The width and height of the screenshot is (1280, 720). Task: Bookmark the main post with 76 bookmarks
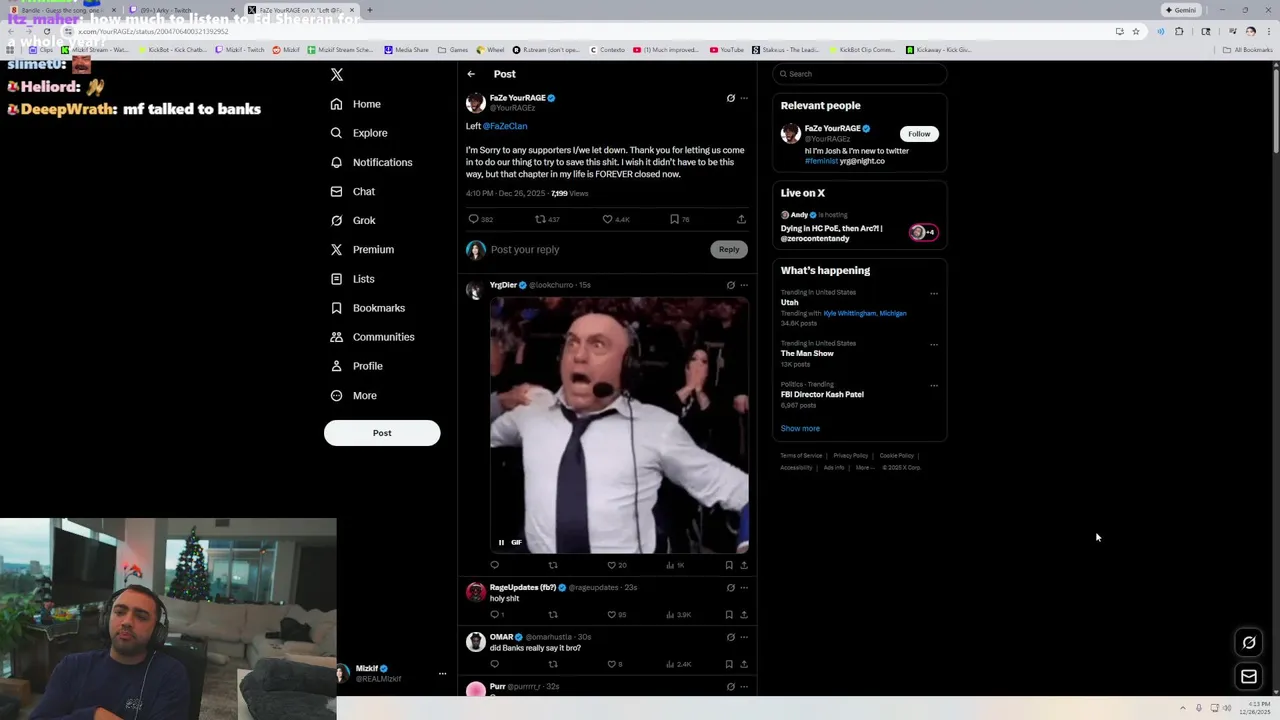tap(679, 219)
